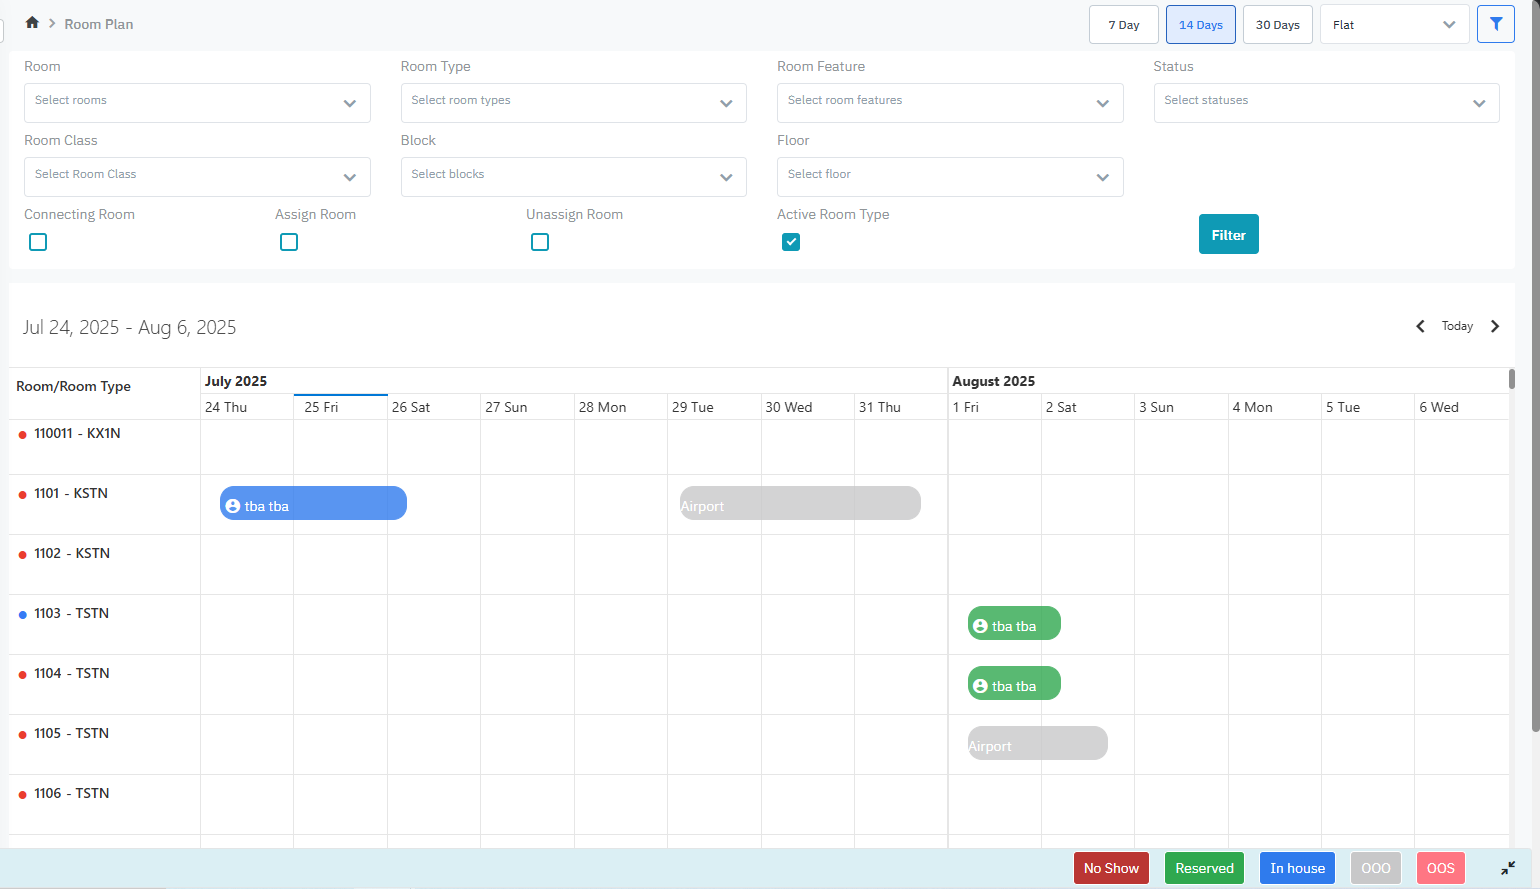1540x889 pixels.
Task: Go to previous date range arrow
Action: tap(1420, 326)
